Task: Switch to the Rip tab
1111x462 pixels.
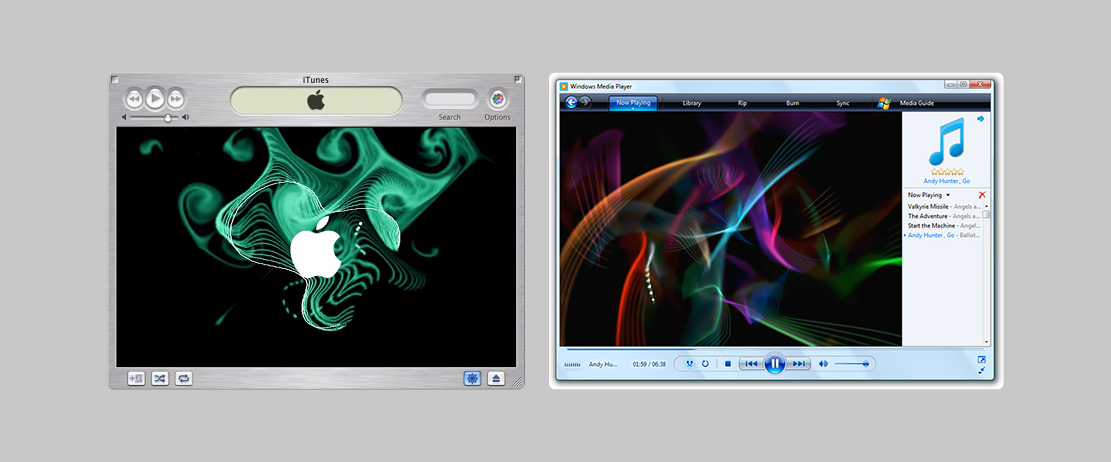Action: pyautogui.click(x=743, y=103)
